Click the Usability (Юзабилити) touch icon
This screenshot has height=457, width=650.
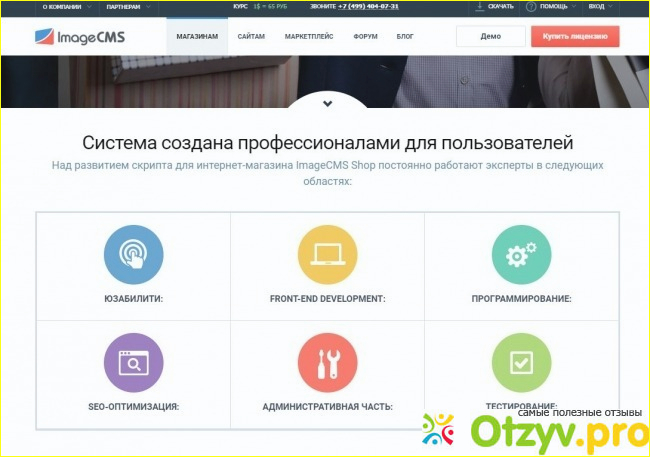[x=132, y=255]
